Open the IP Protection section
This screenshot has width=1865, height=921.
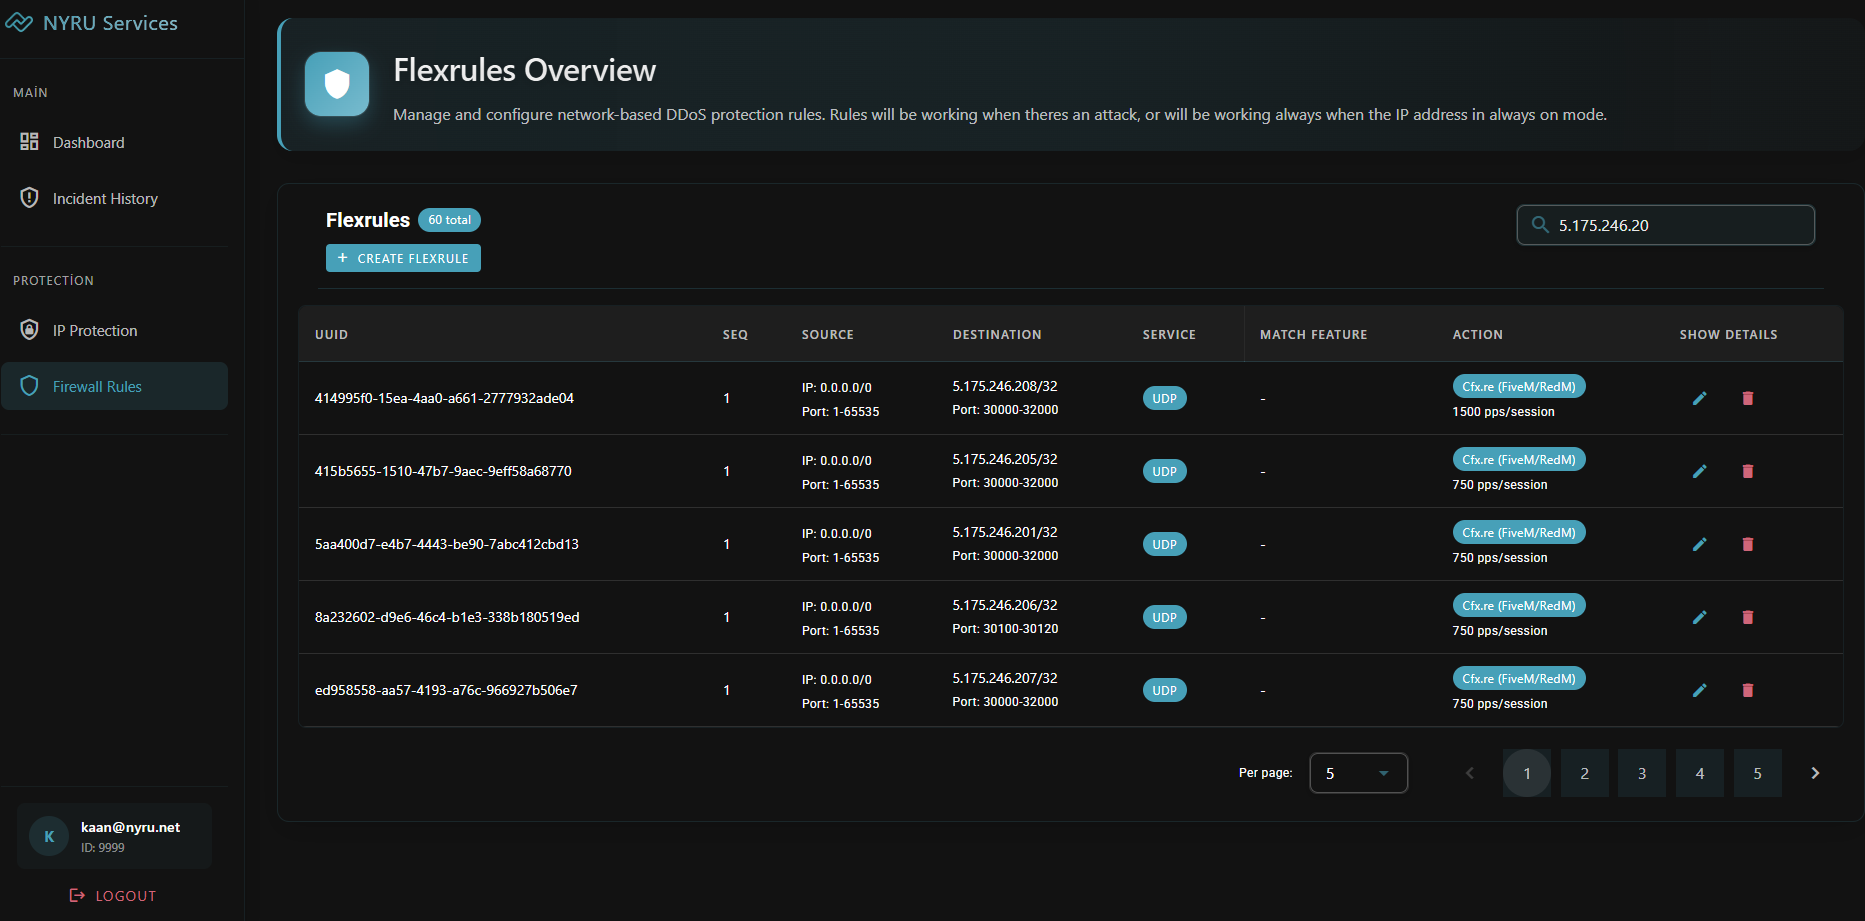(x=95, y=331)
